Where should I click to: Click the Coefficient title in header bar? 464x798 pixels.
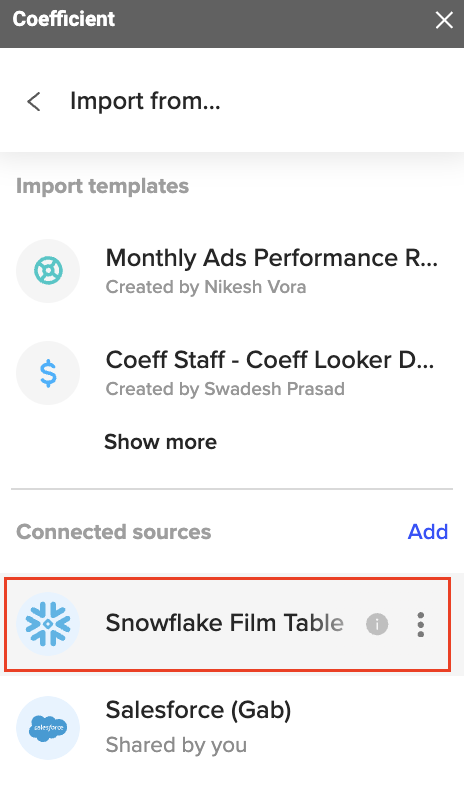(64, 19)
